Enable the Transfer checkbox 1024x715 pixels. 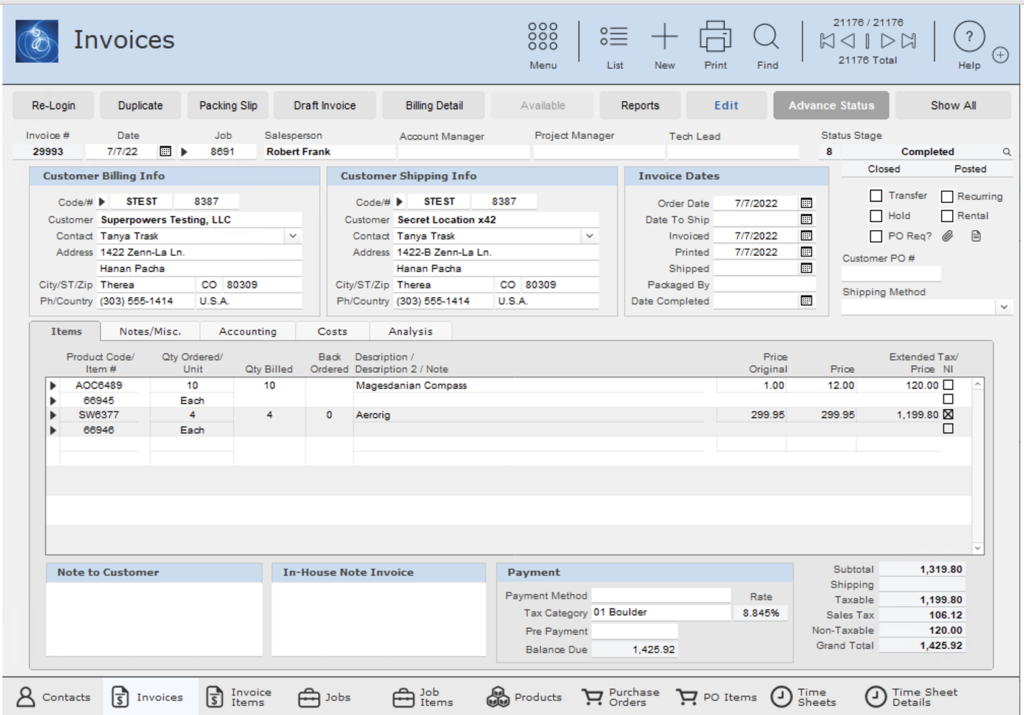tap(876, 196)
